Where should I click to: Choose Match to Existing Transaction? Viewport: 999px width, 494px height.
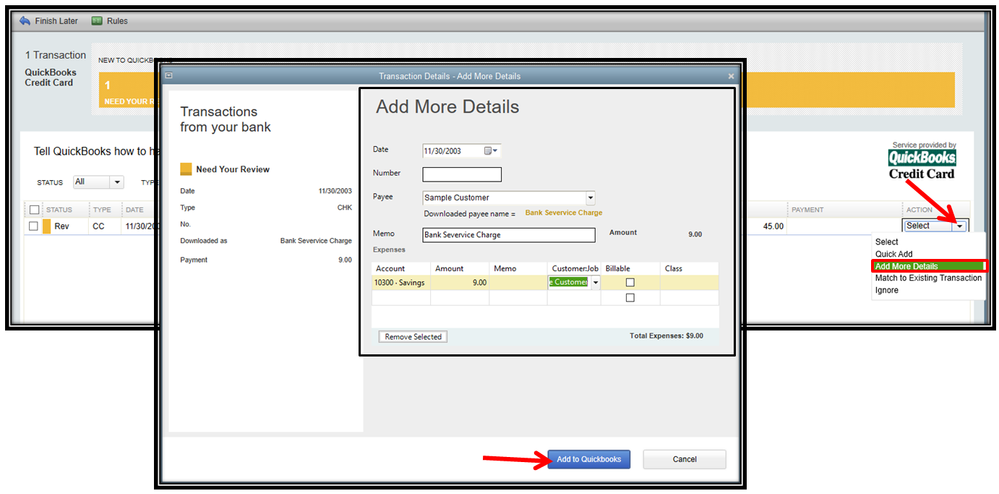[x=928, y=279]
